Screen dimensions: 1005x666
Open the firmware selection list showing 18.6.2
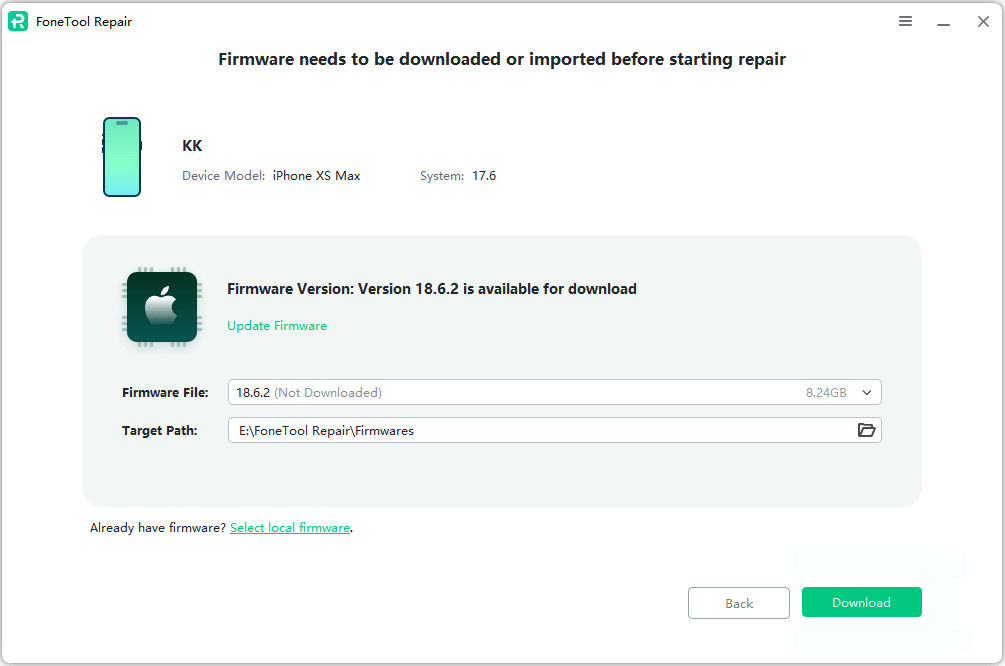867,392
